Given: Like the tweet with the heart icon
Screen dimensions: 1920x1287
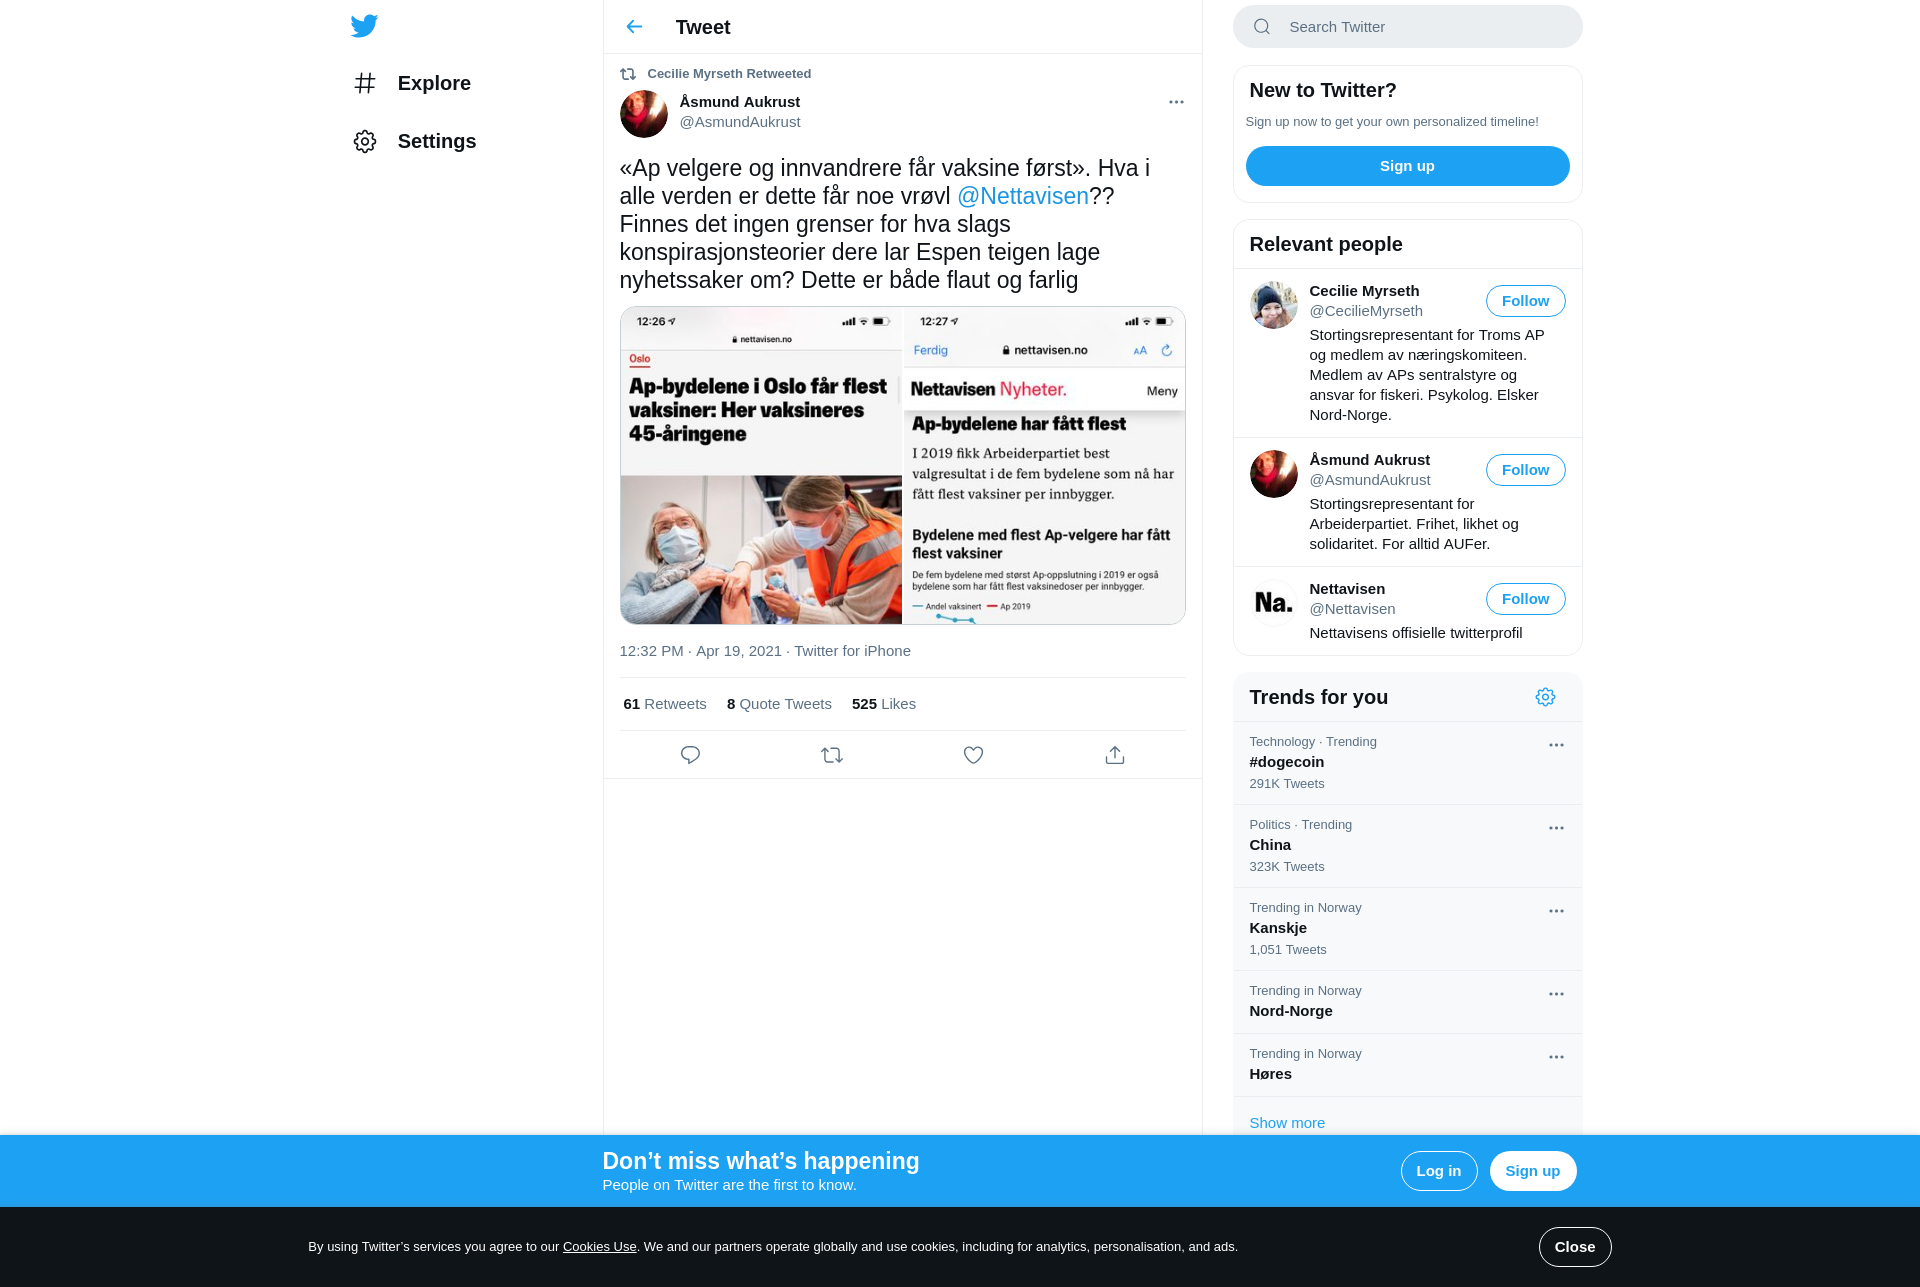Looking at the screenshot, I should coord(973,755).
